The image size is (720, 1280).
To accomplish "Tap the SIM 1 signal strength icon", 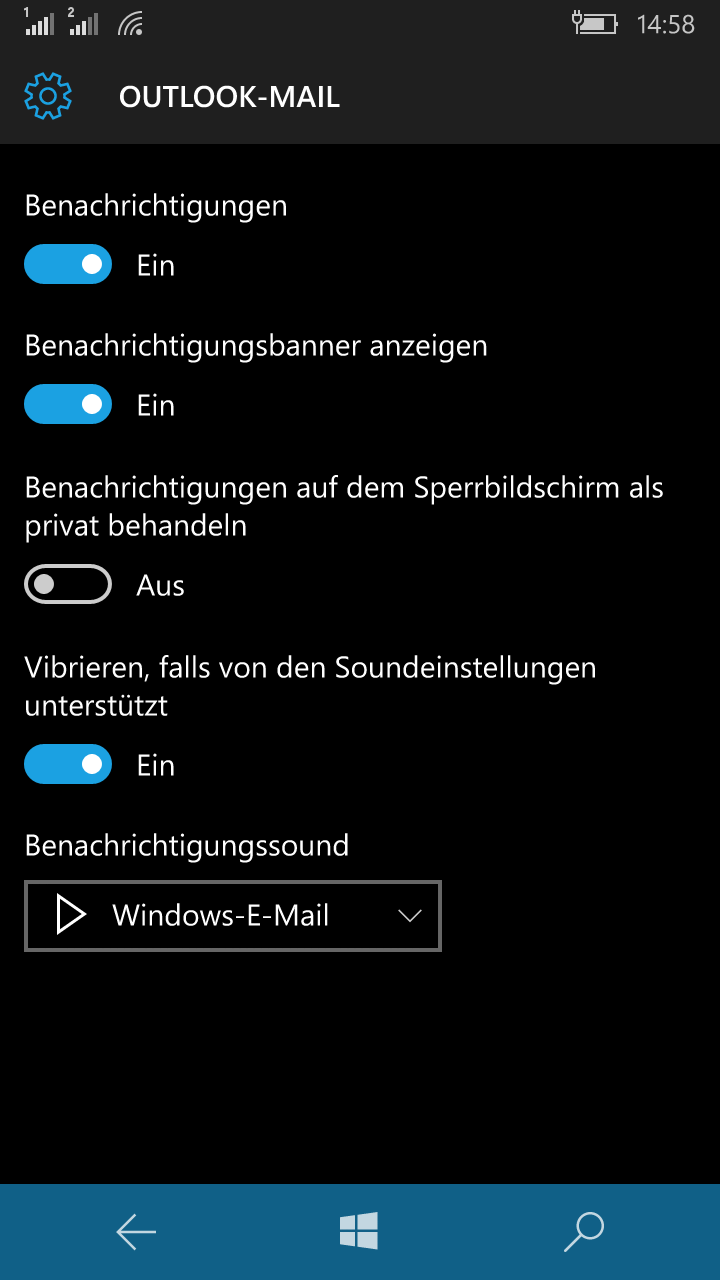I will (39, 22).
